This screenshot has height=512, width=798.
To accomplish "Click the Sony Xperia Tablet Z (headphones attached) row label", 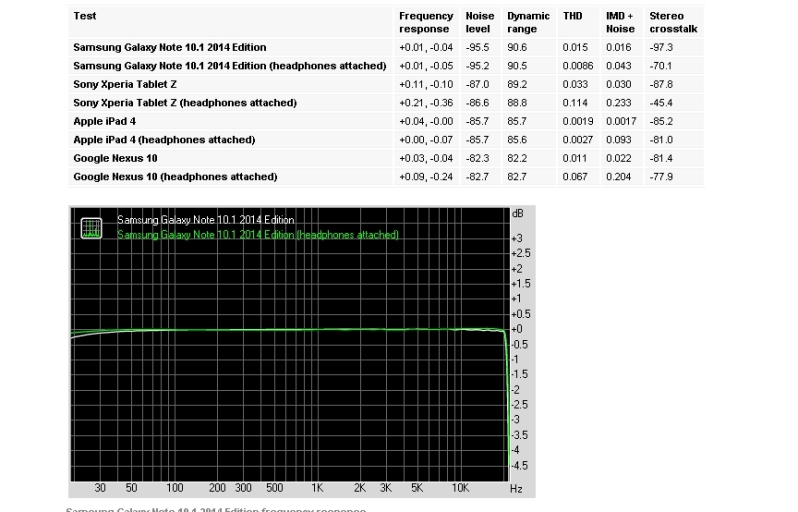I will click(185, 103).
